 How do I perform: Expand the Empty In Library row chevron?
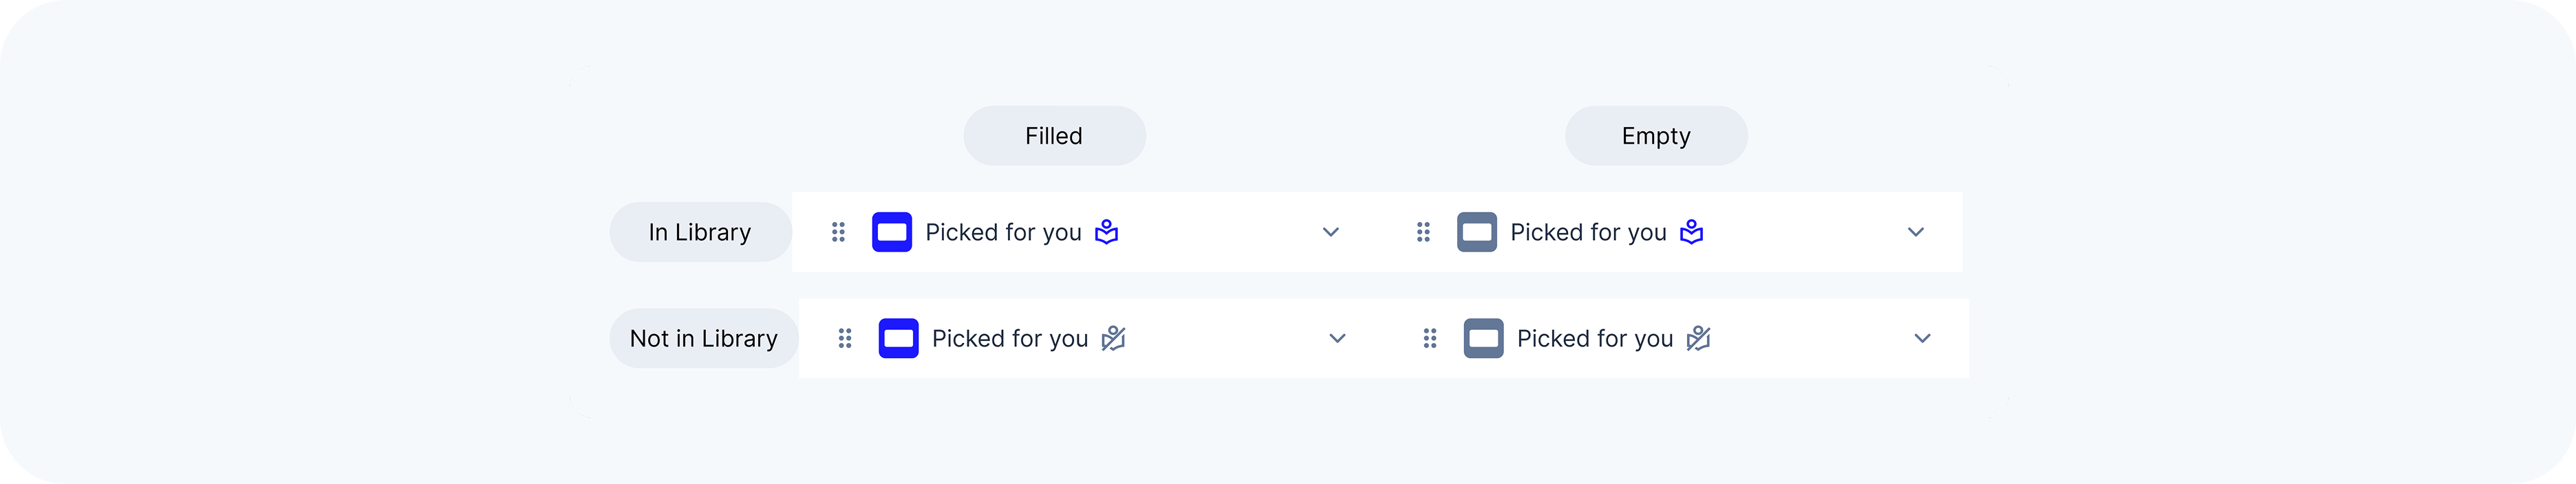[x=1915, y=232]
